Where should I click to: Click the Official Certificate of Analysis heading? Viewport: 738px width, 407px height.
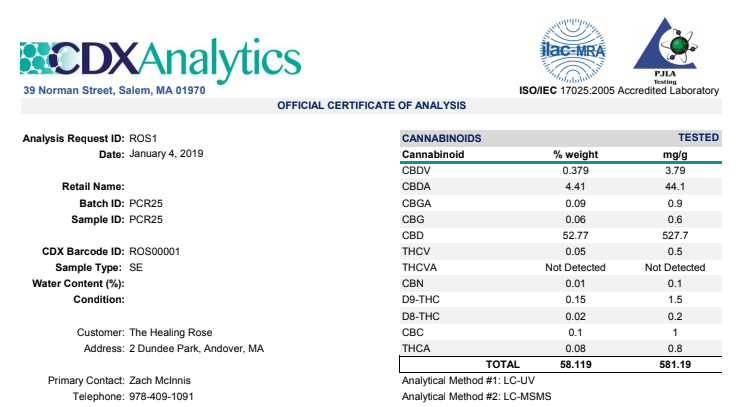371,105
